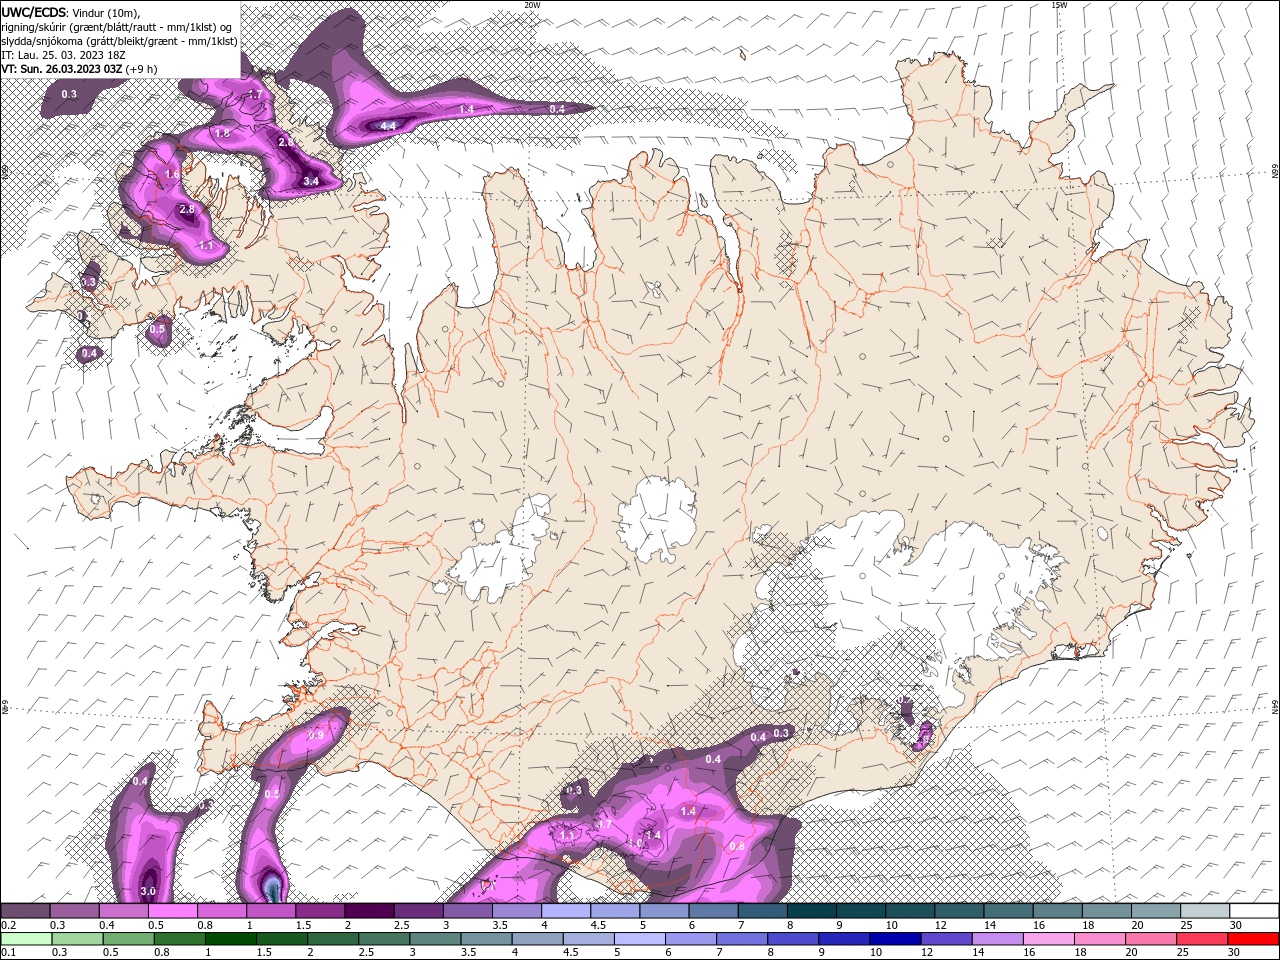
Task: Click the 3.4 precipitation value on the map
Action: click(311, 181)
